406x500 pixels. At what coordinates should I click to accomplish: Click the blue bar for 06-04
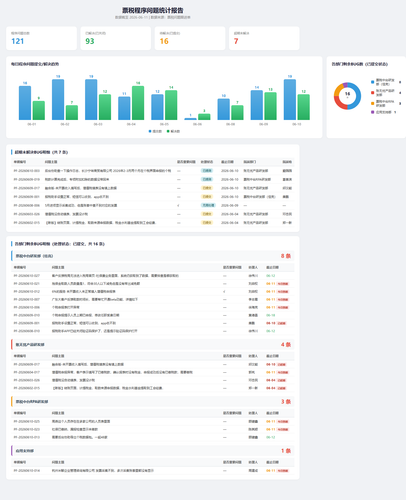(124, 108)
